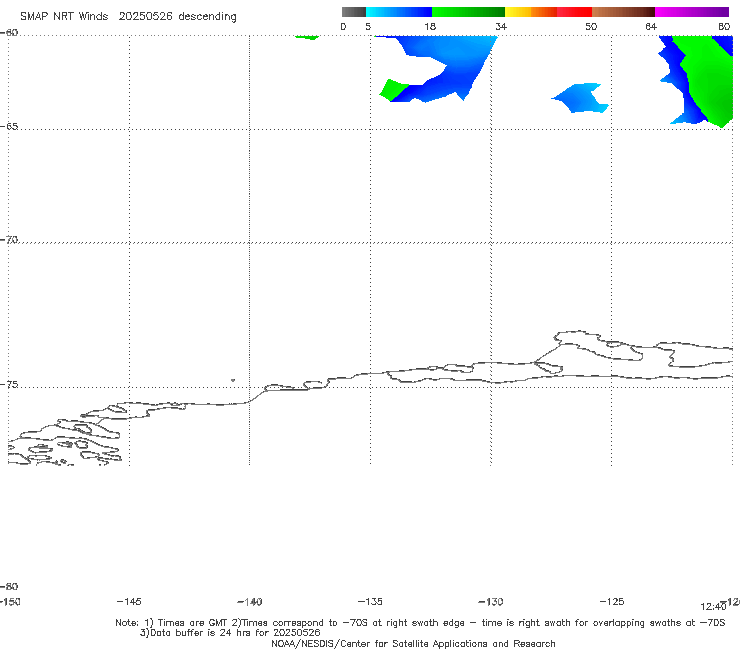Click the 'Note: 1) Times are GMT' footnote line
740x650 pixels.
coord(420,623)
